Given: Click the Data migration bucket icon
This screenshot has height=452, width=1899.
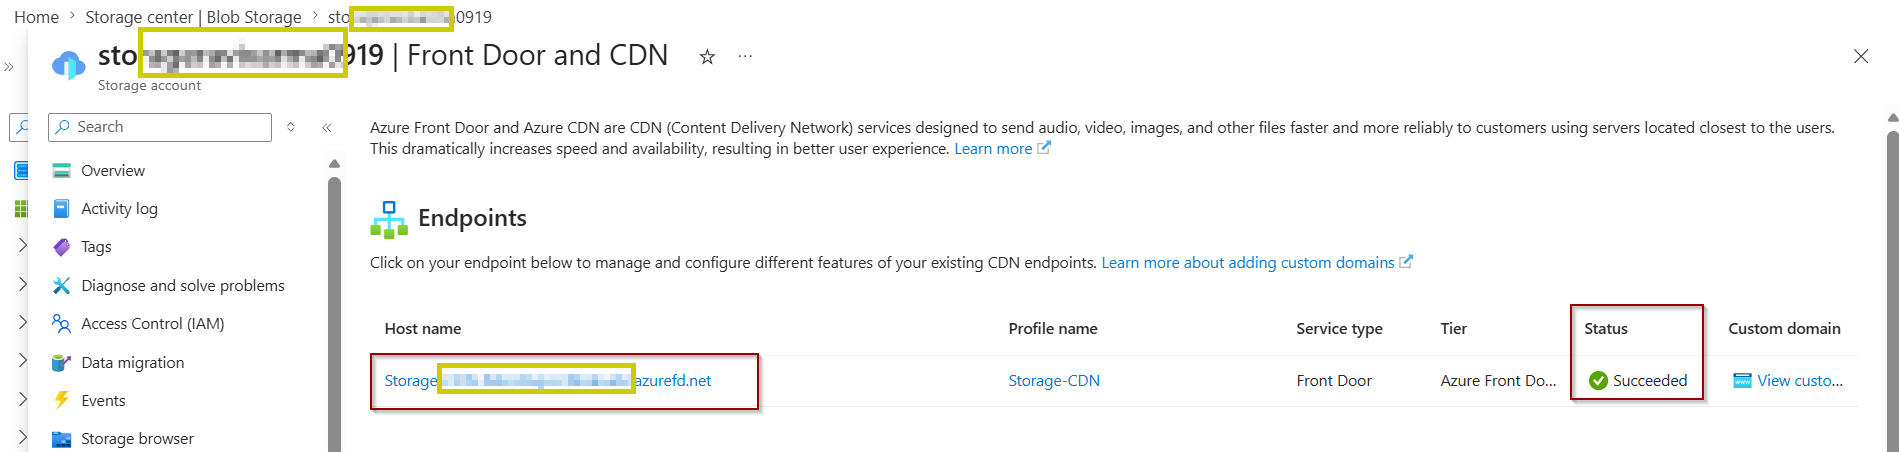Looking at the screenshot, I should (61, 363).
